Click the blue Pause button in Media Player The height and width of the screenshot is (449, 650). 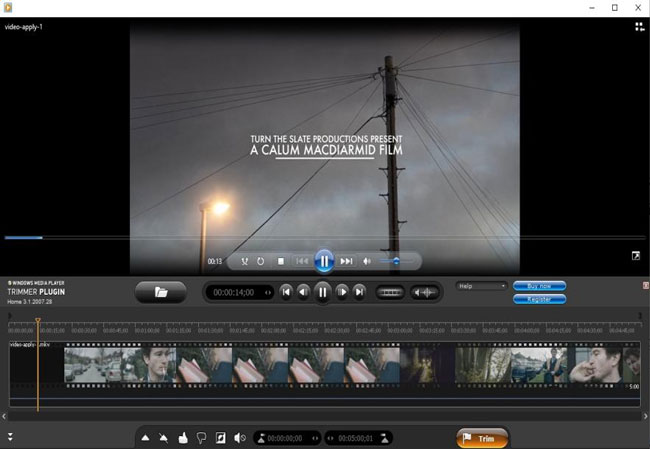324,261
